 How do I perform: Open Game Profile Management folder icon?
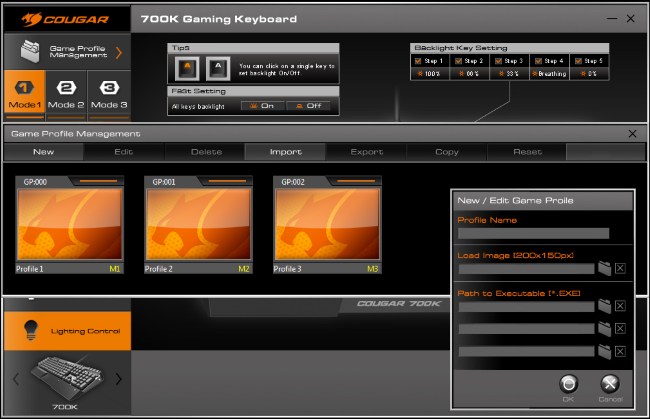[30, 52]
